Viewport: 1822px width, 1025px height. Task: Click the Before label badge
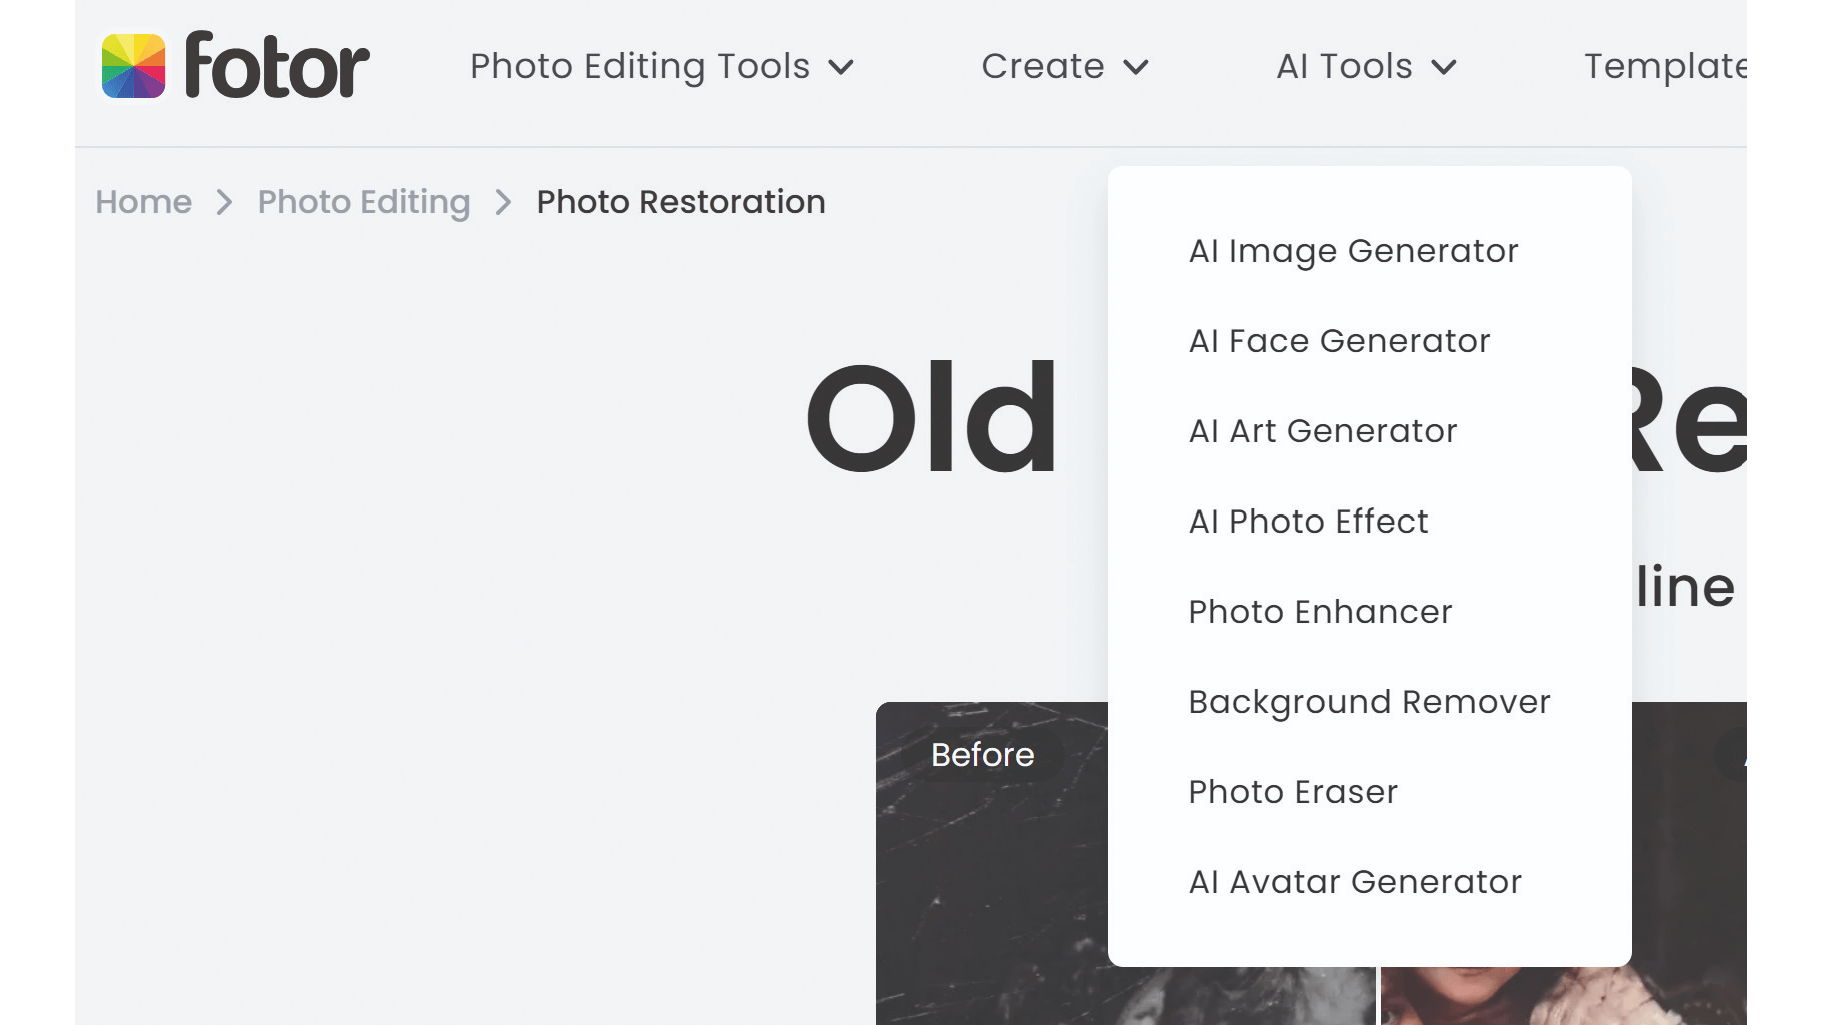[982, 755]
